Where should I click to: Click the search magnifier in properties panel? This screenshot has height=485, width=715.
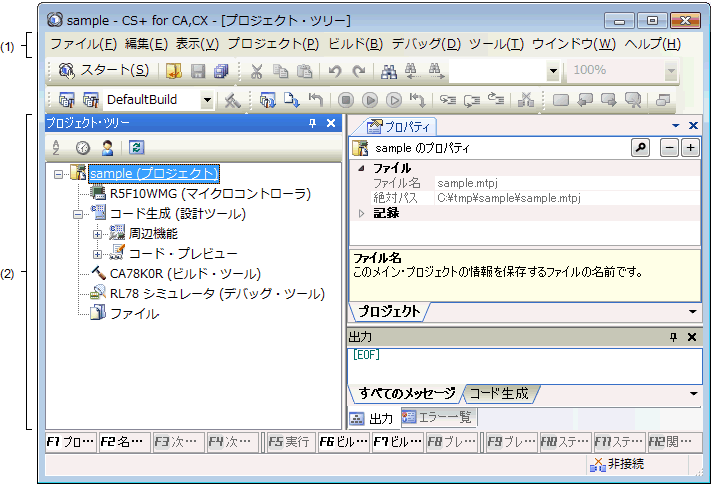coord(639,148)
